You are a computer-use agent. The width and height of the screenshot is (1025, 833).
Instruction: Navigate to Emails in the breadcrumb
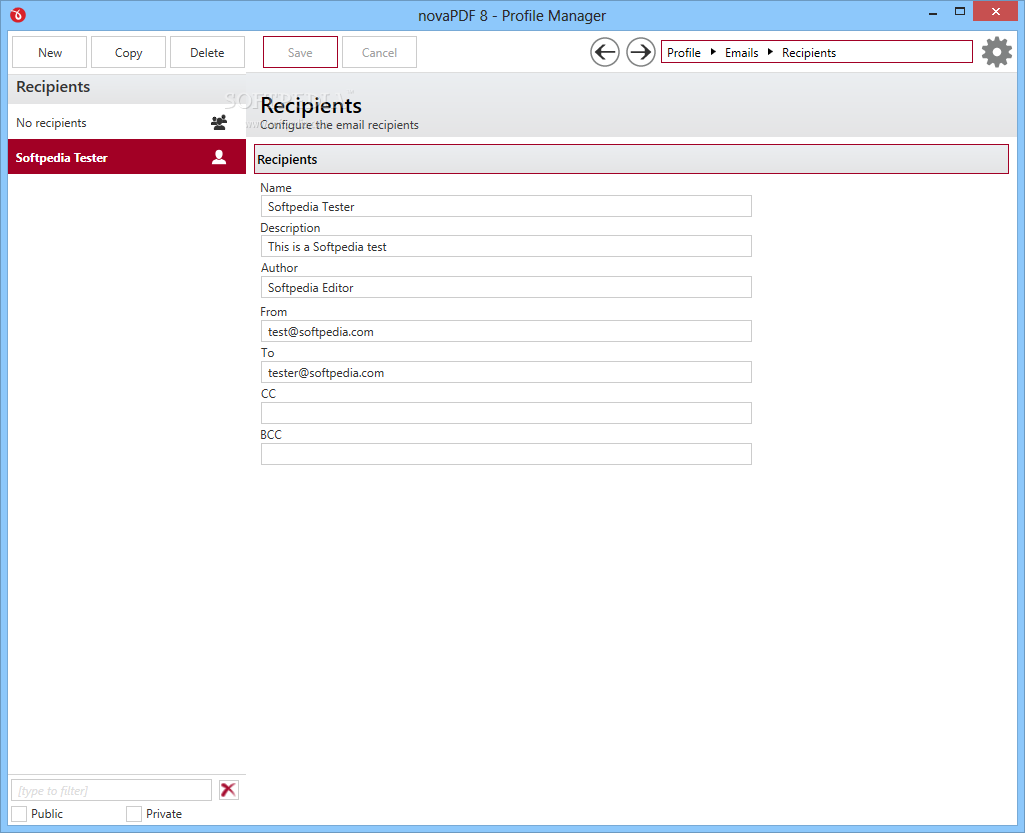pyautogui.click(x=741, y=52)
